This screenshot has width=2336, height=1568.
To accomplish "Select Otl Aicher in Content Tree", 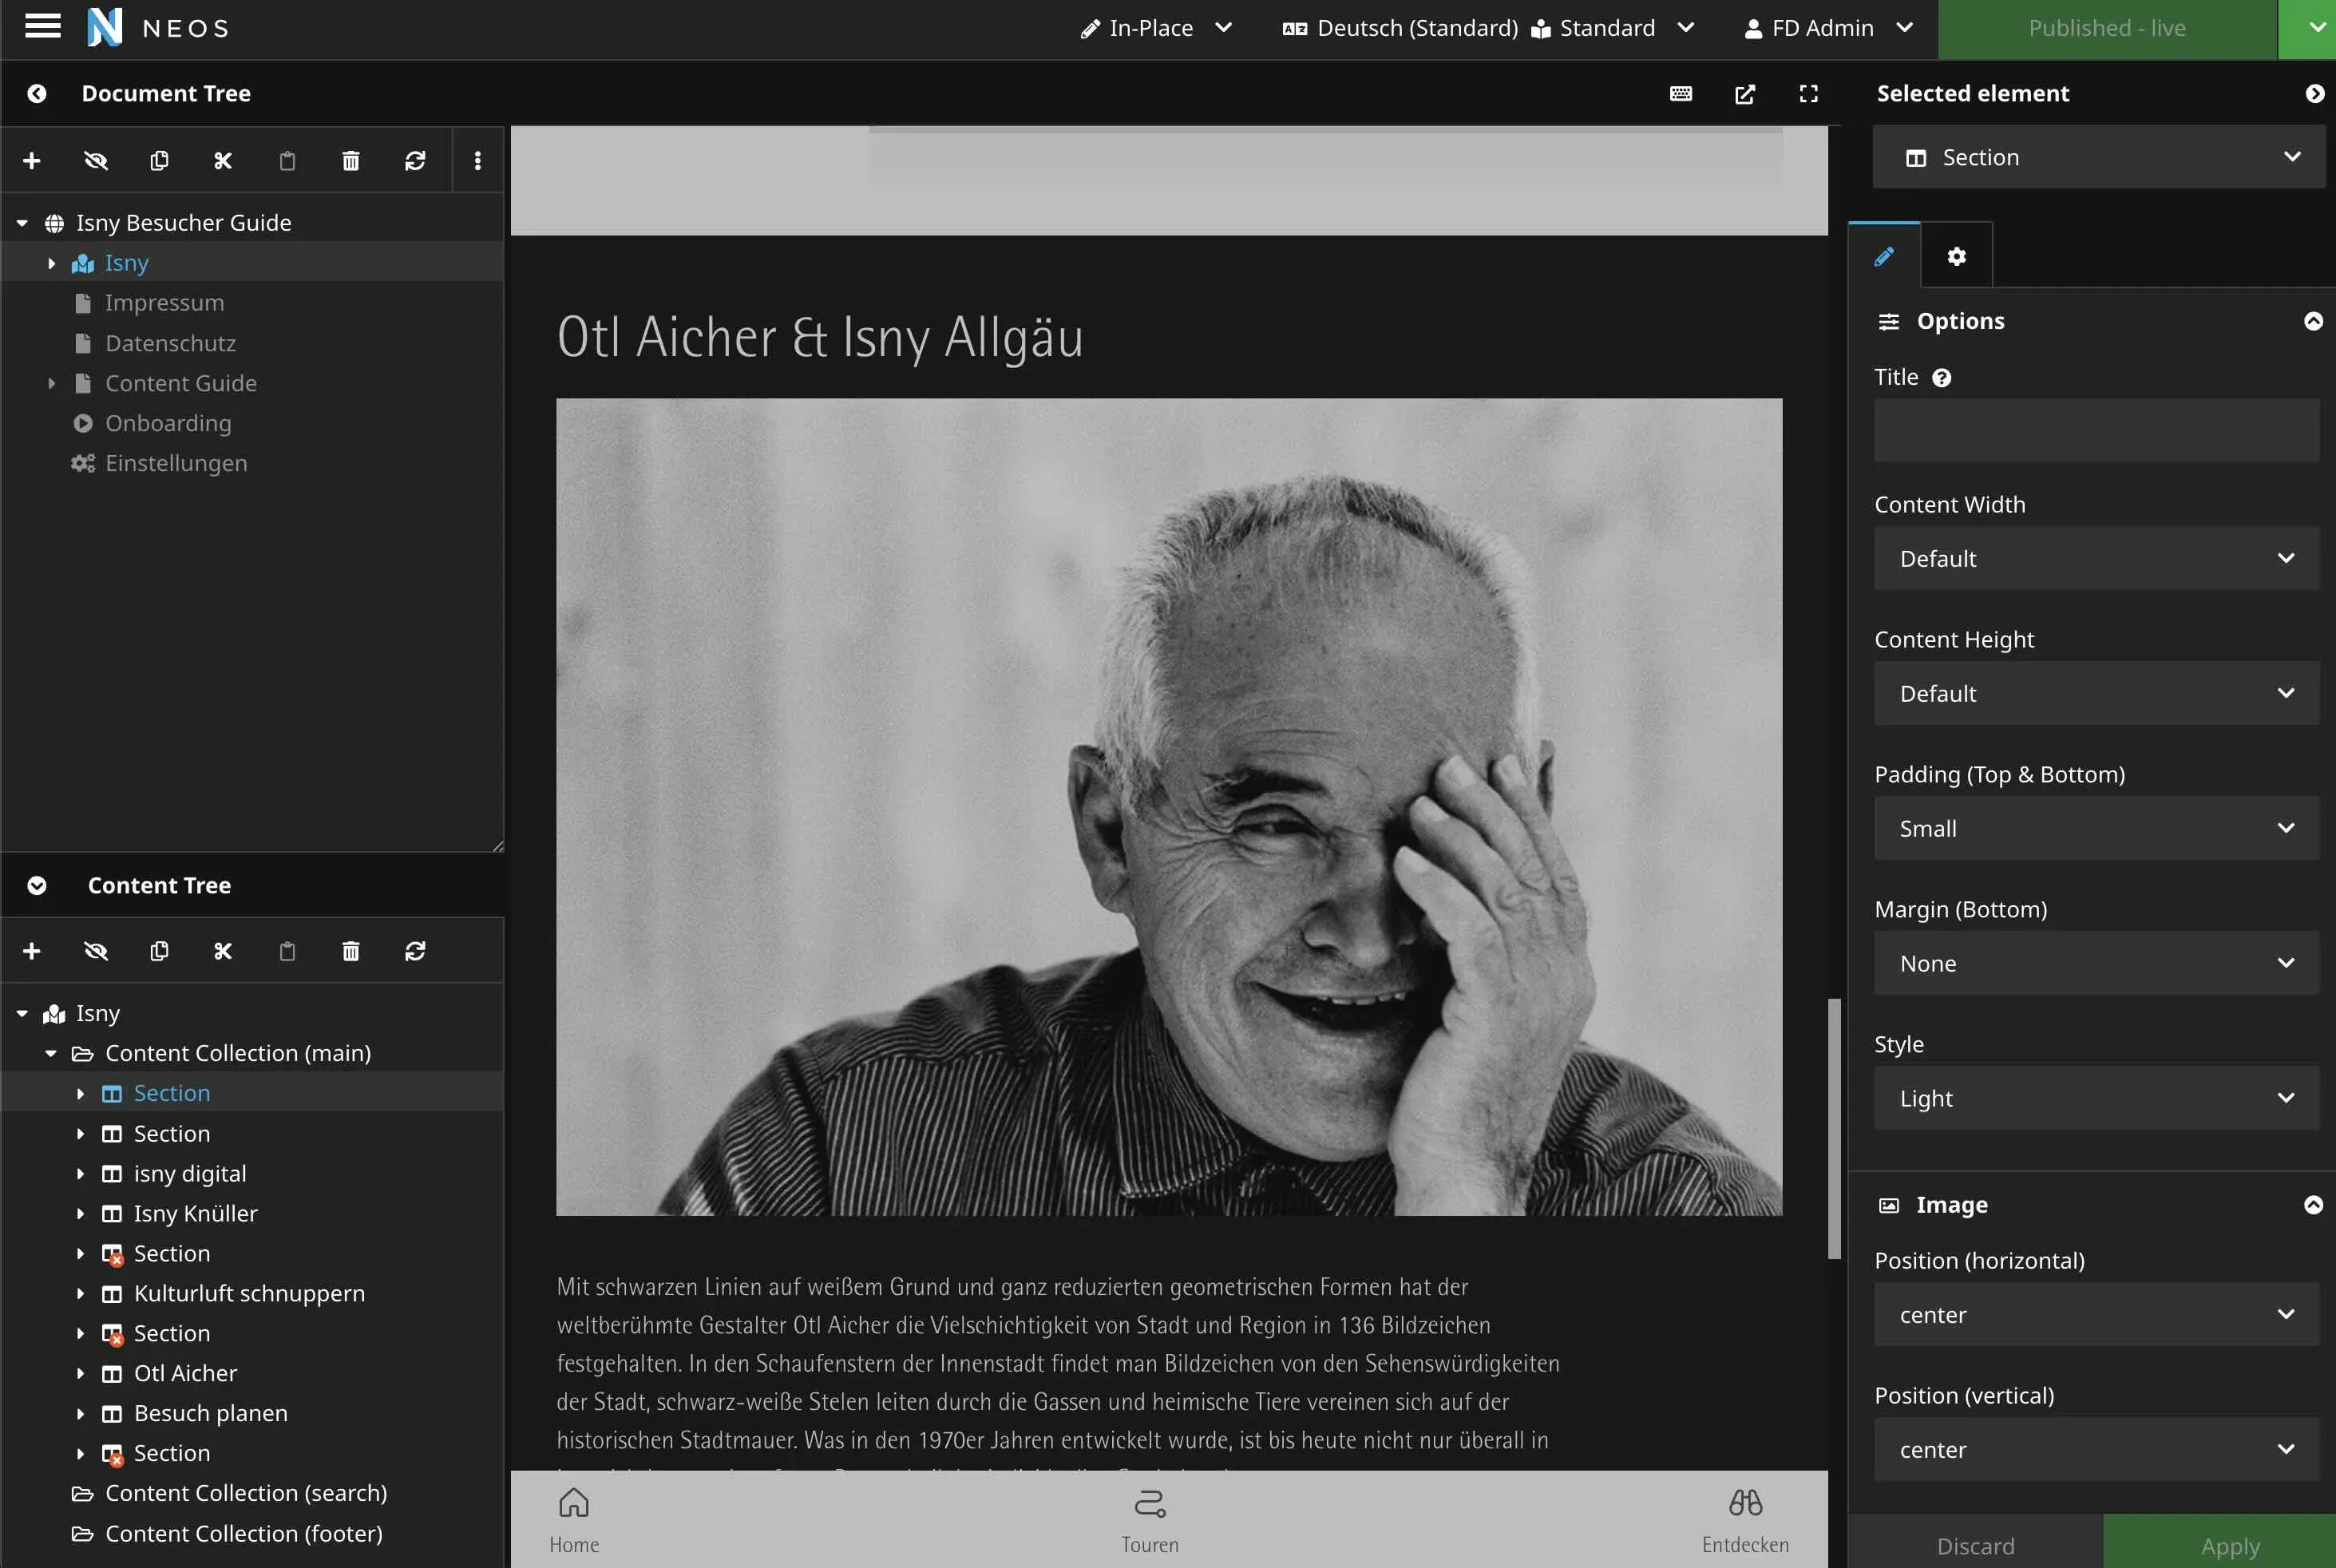I will click(x=185, y=1373).
